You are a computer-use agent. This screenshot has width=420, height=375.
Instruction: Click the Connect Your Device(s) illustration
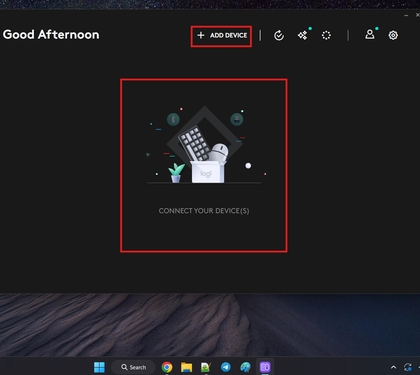pyautogui.click(x=205, y=145)
